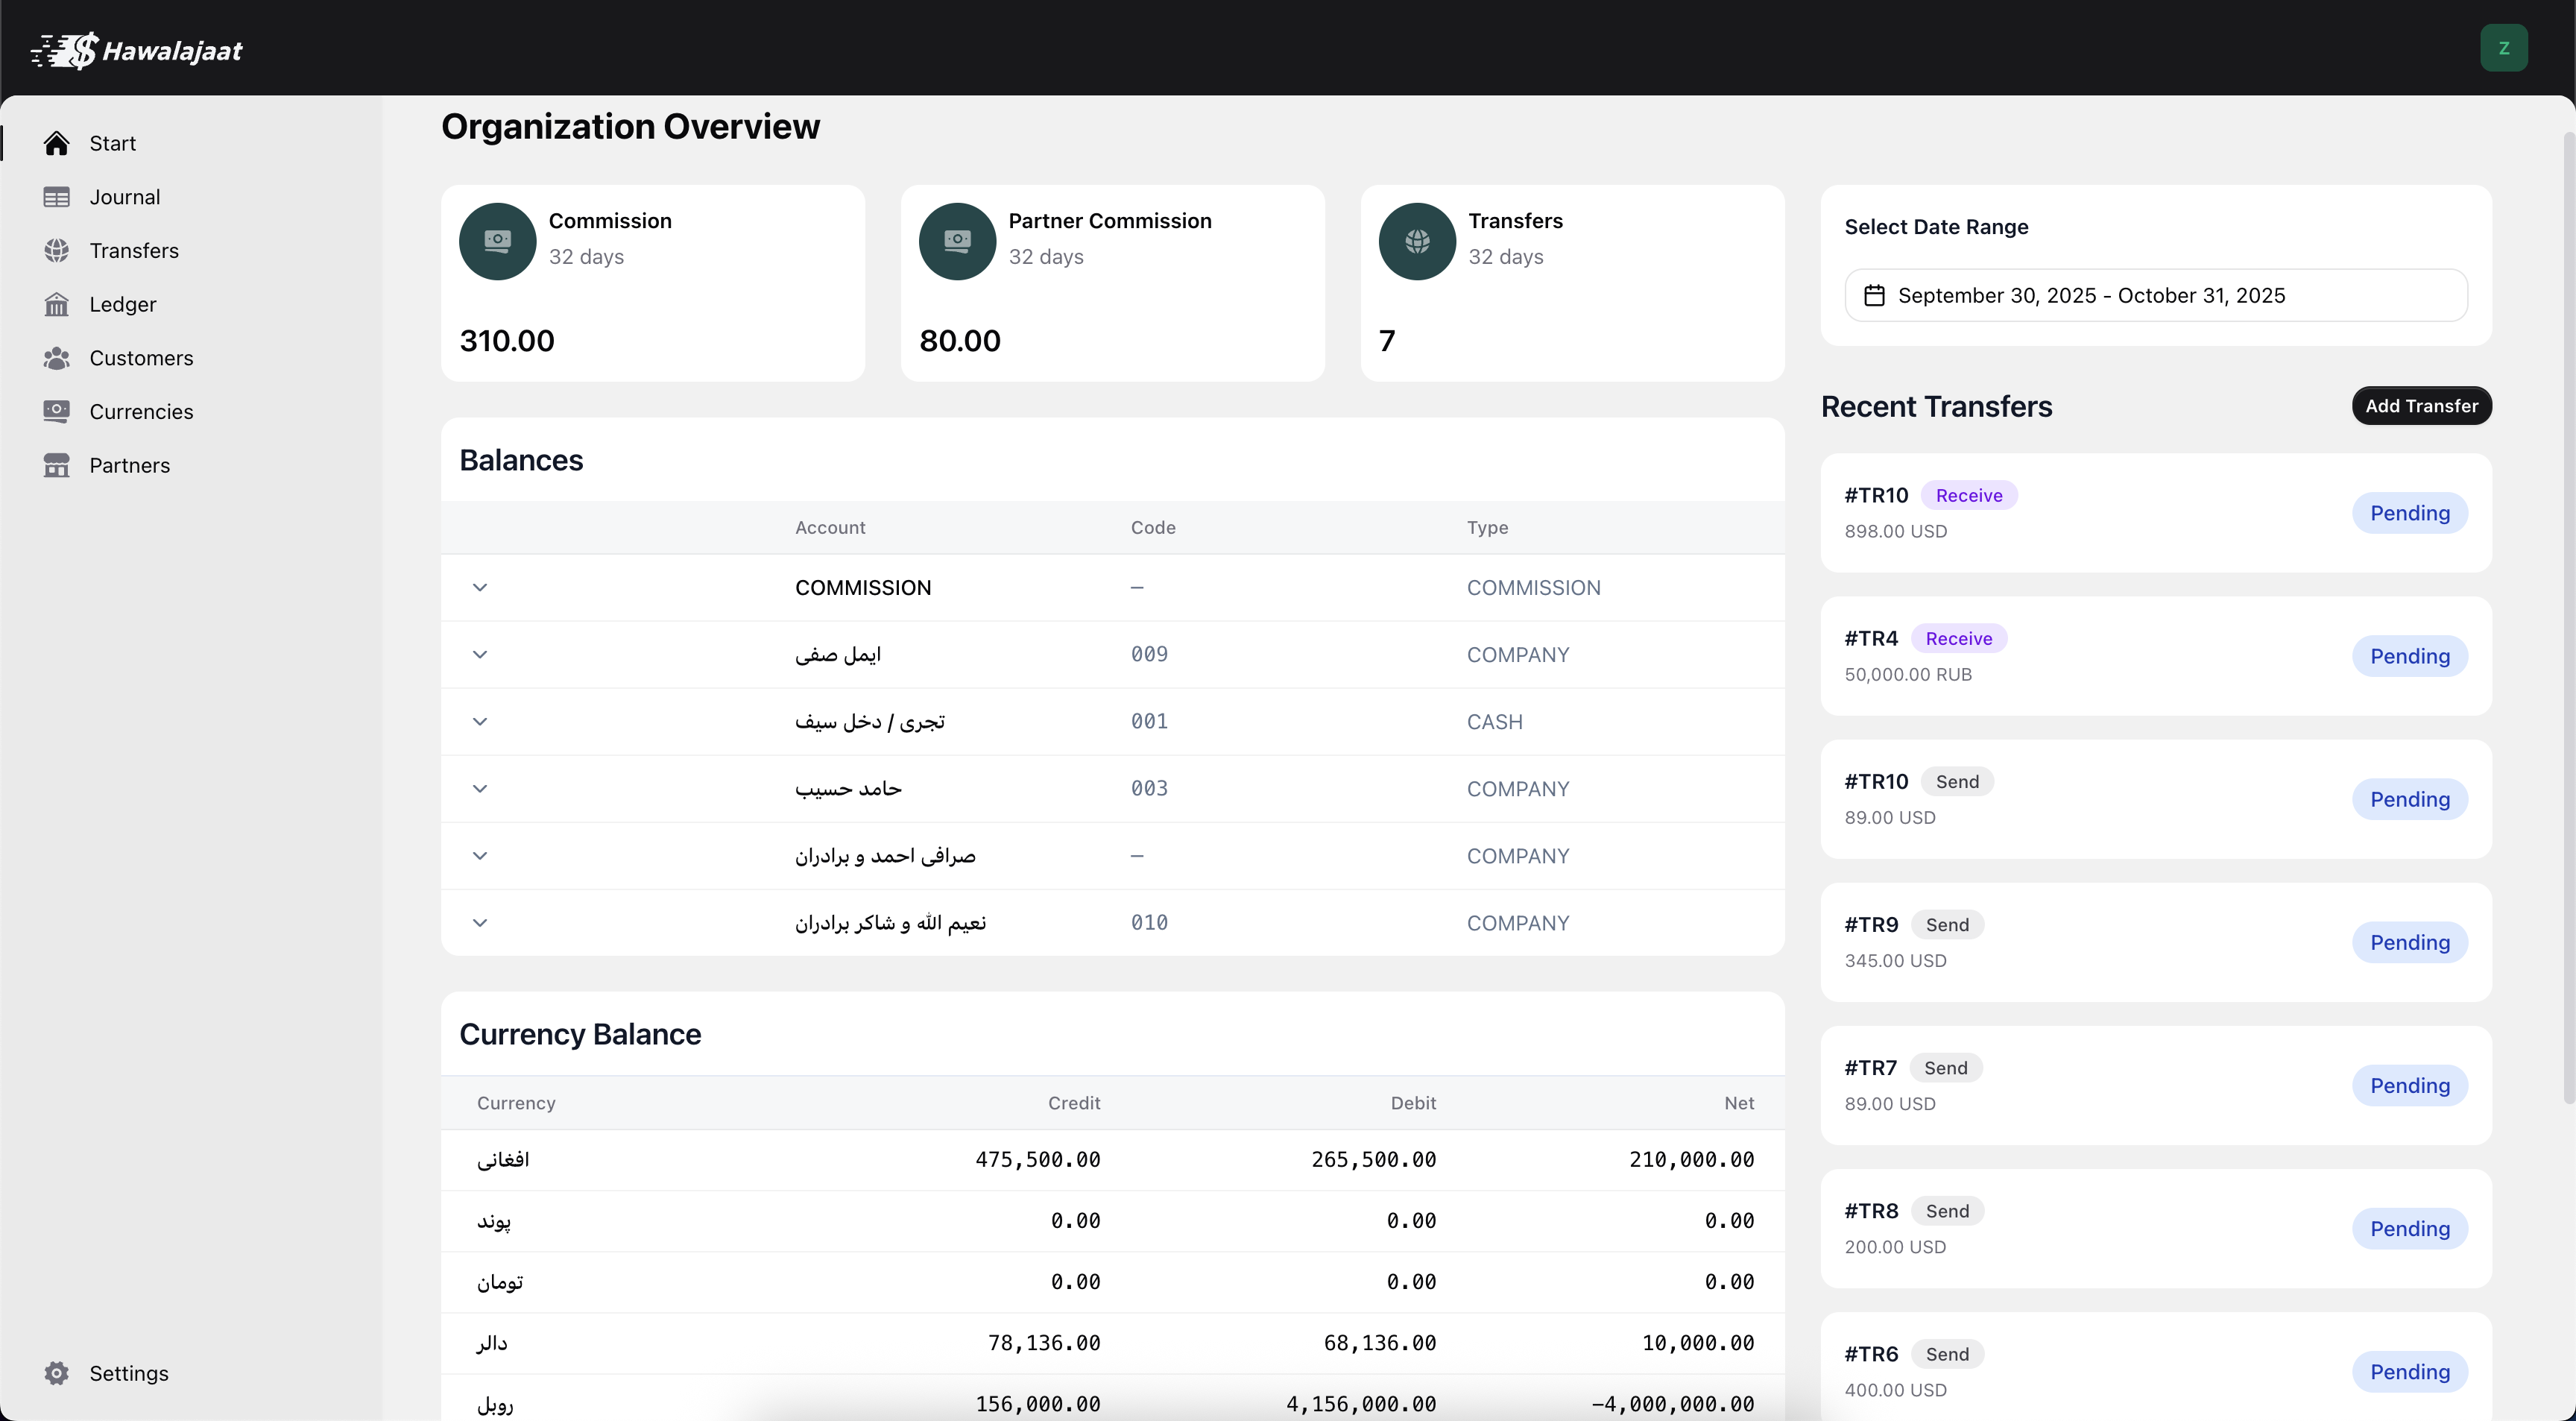This screenshot has height=1421, width=2576.
Task: Expand the COMMISSION account row
Action: click(x=480, y=587)
